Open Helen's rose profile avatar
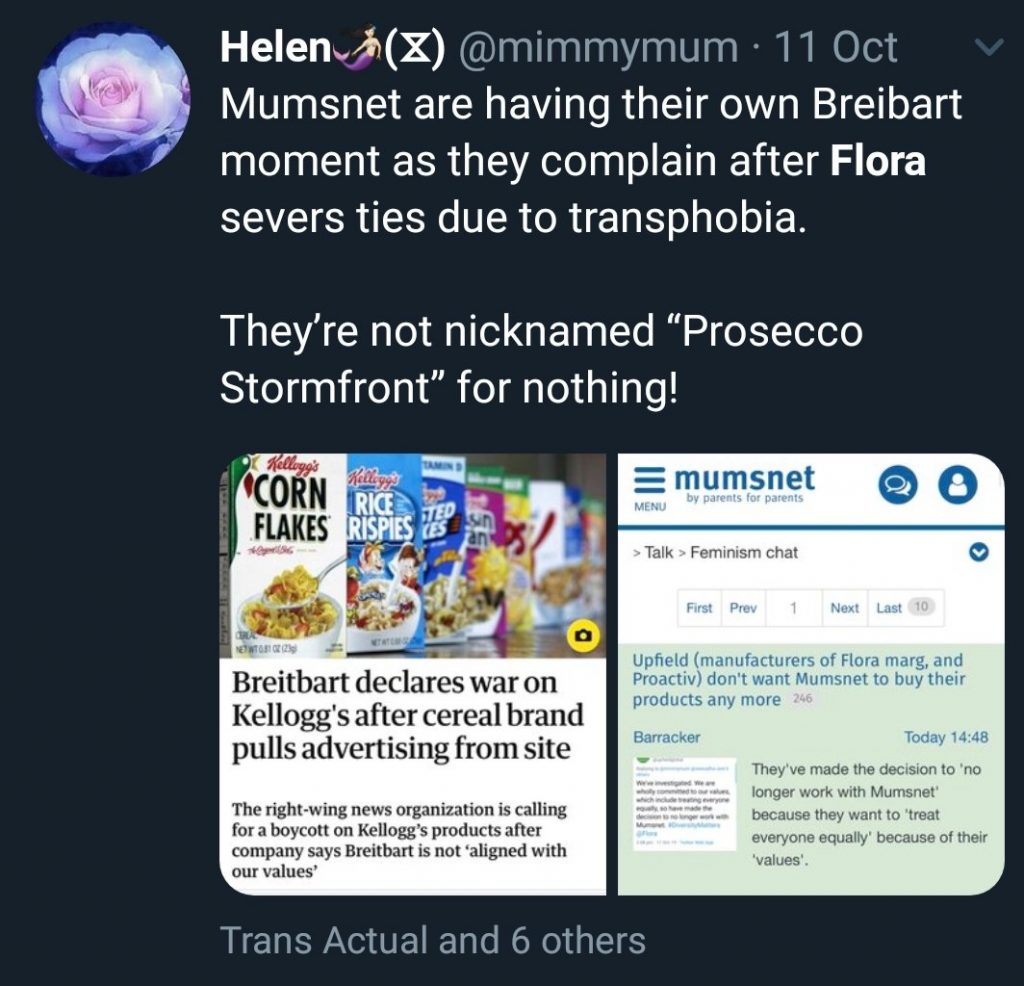The height and width of the screenshot is (986, 1024). 112,99
